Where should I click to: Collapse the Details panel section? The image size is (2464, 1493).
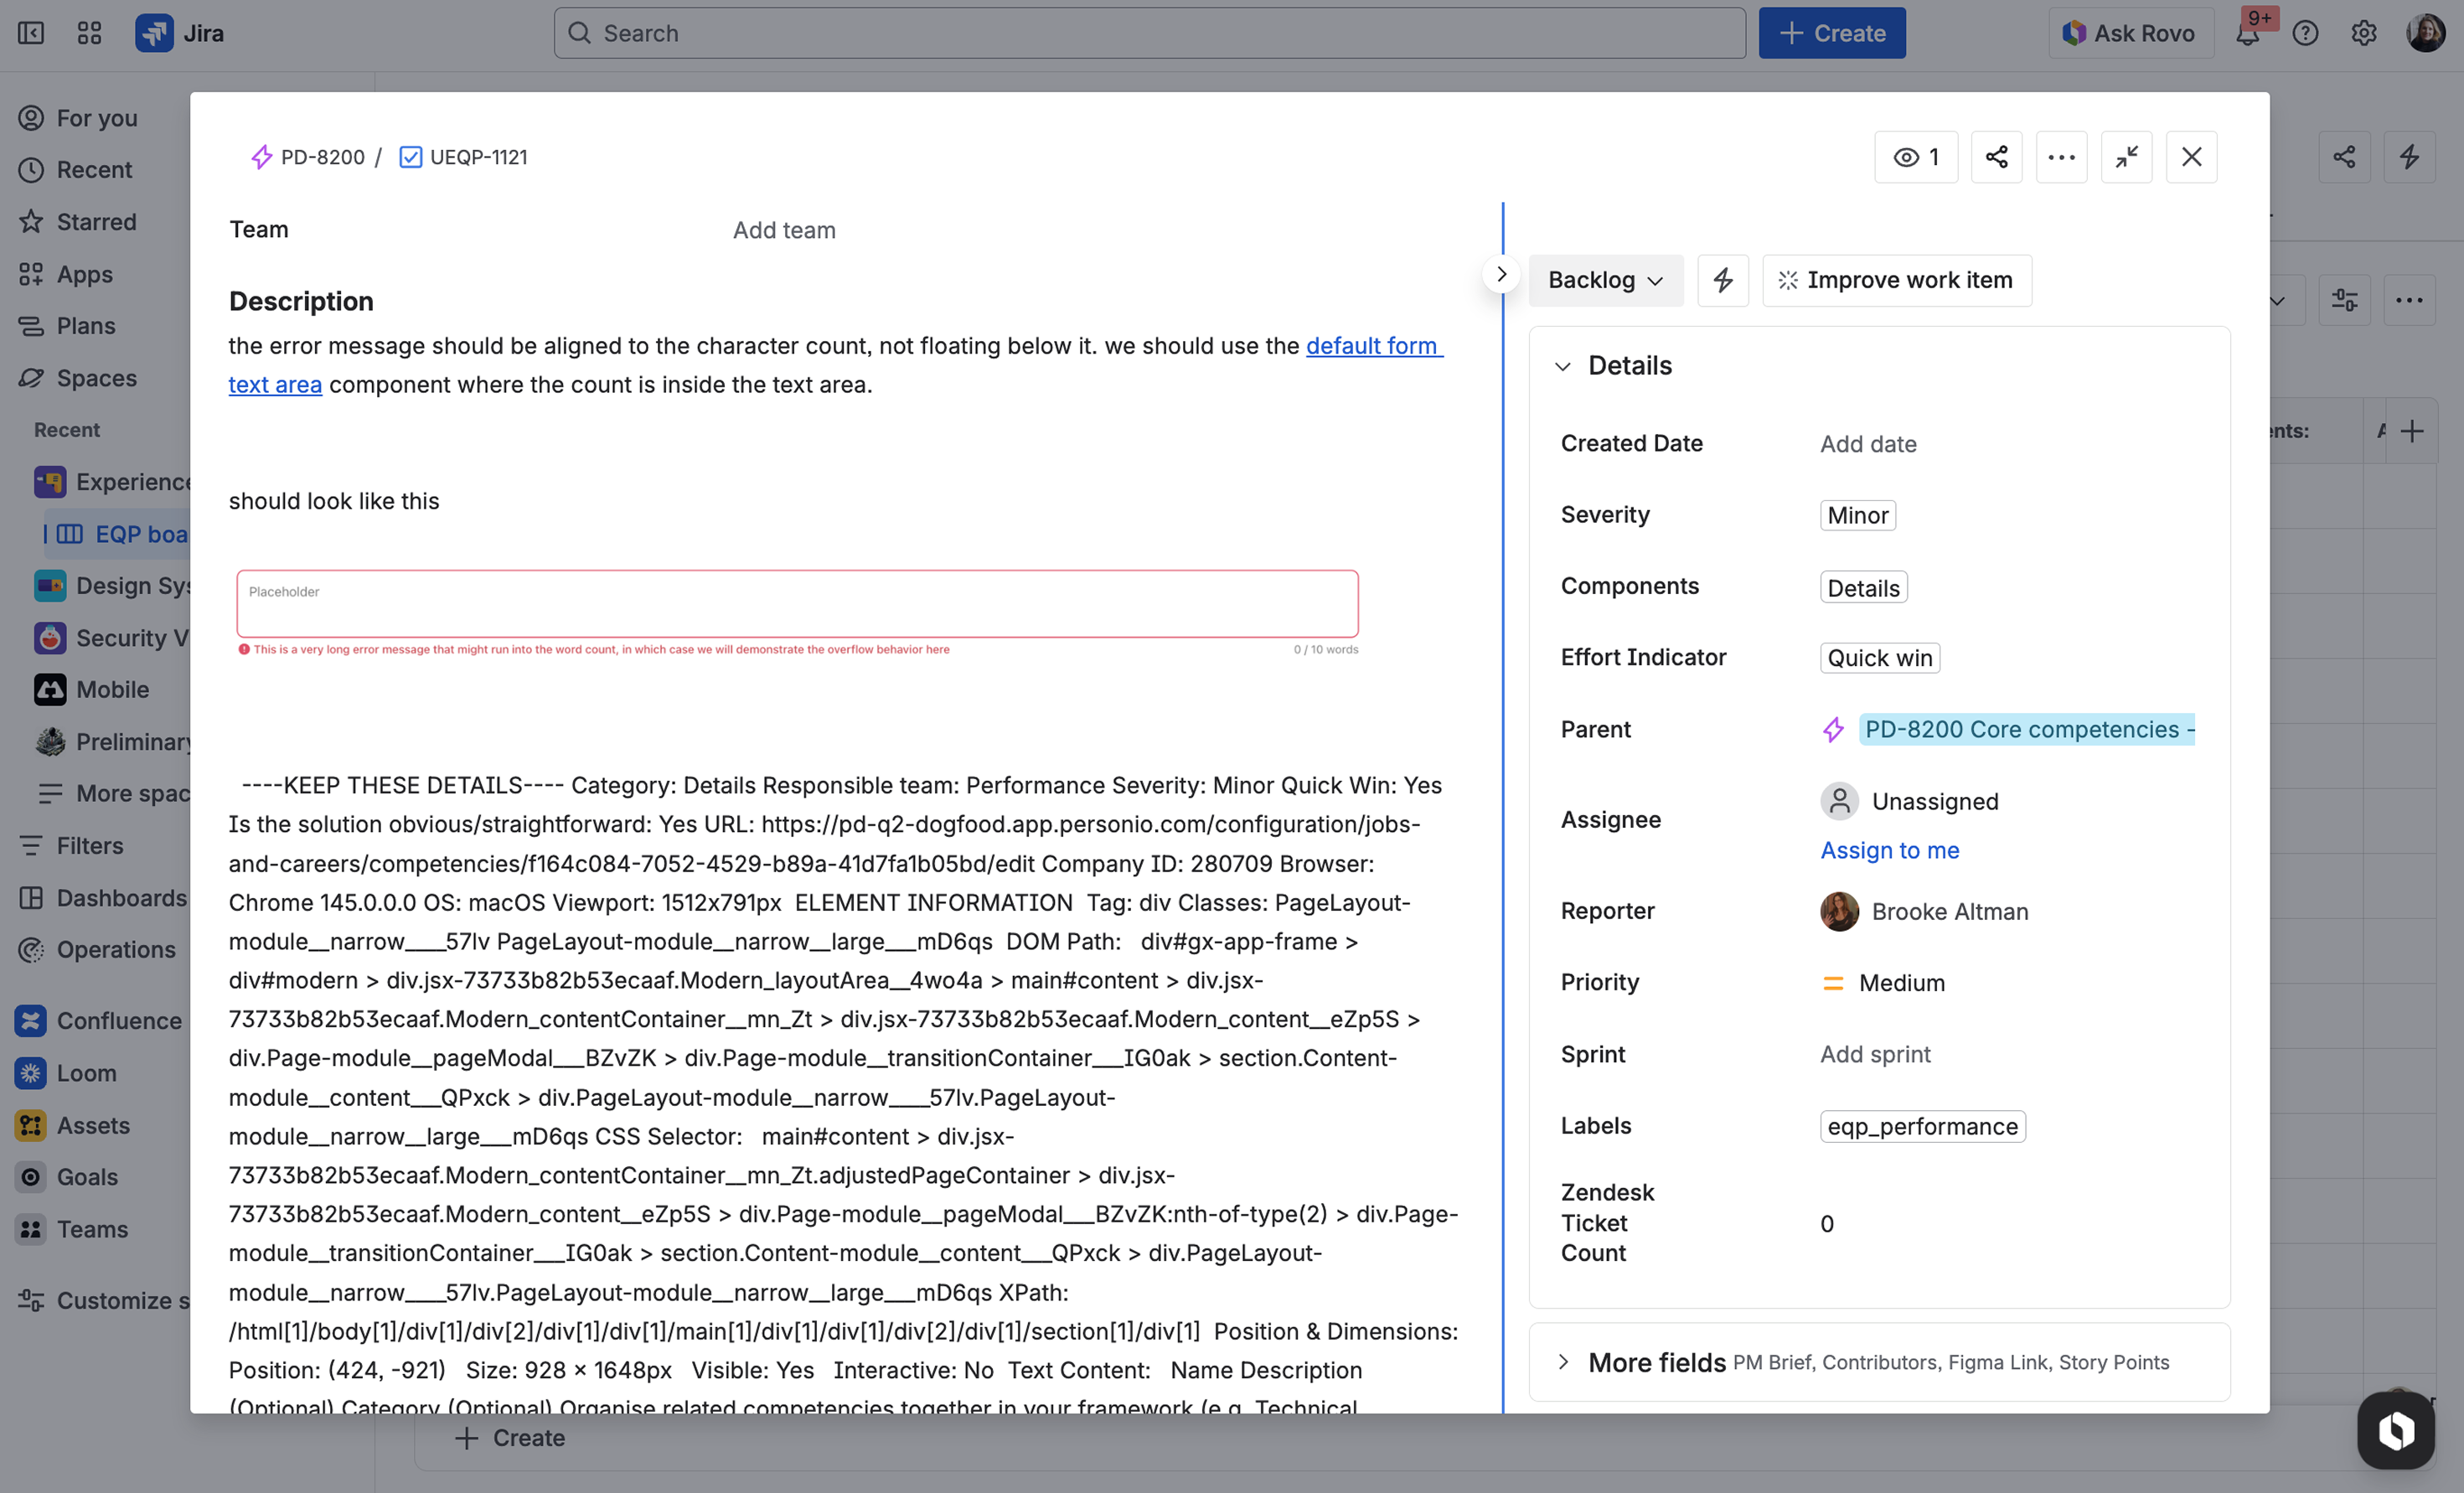[1563, 365]
